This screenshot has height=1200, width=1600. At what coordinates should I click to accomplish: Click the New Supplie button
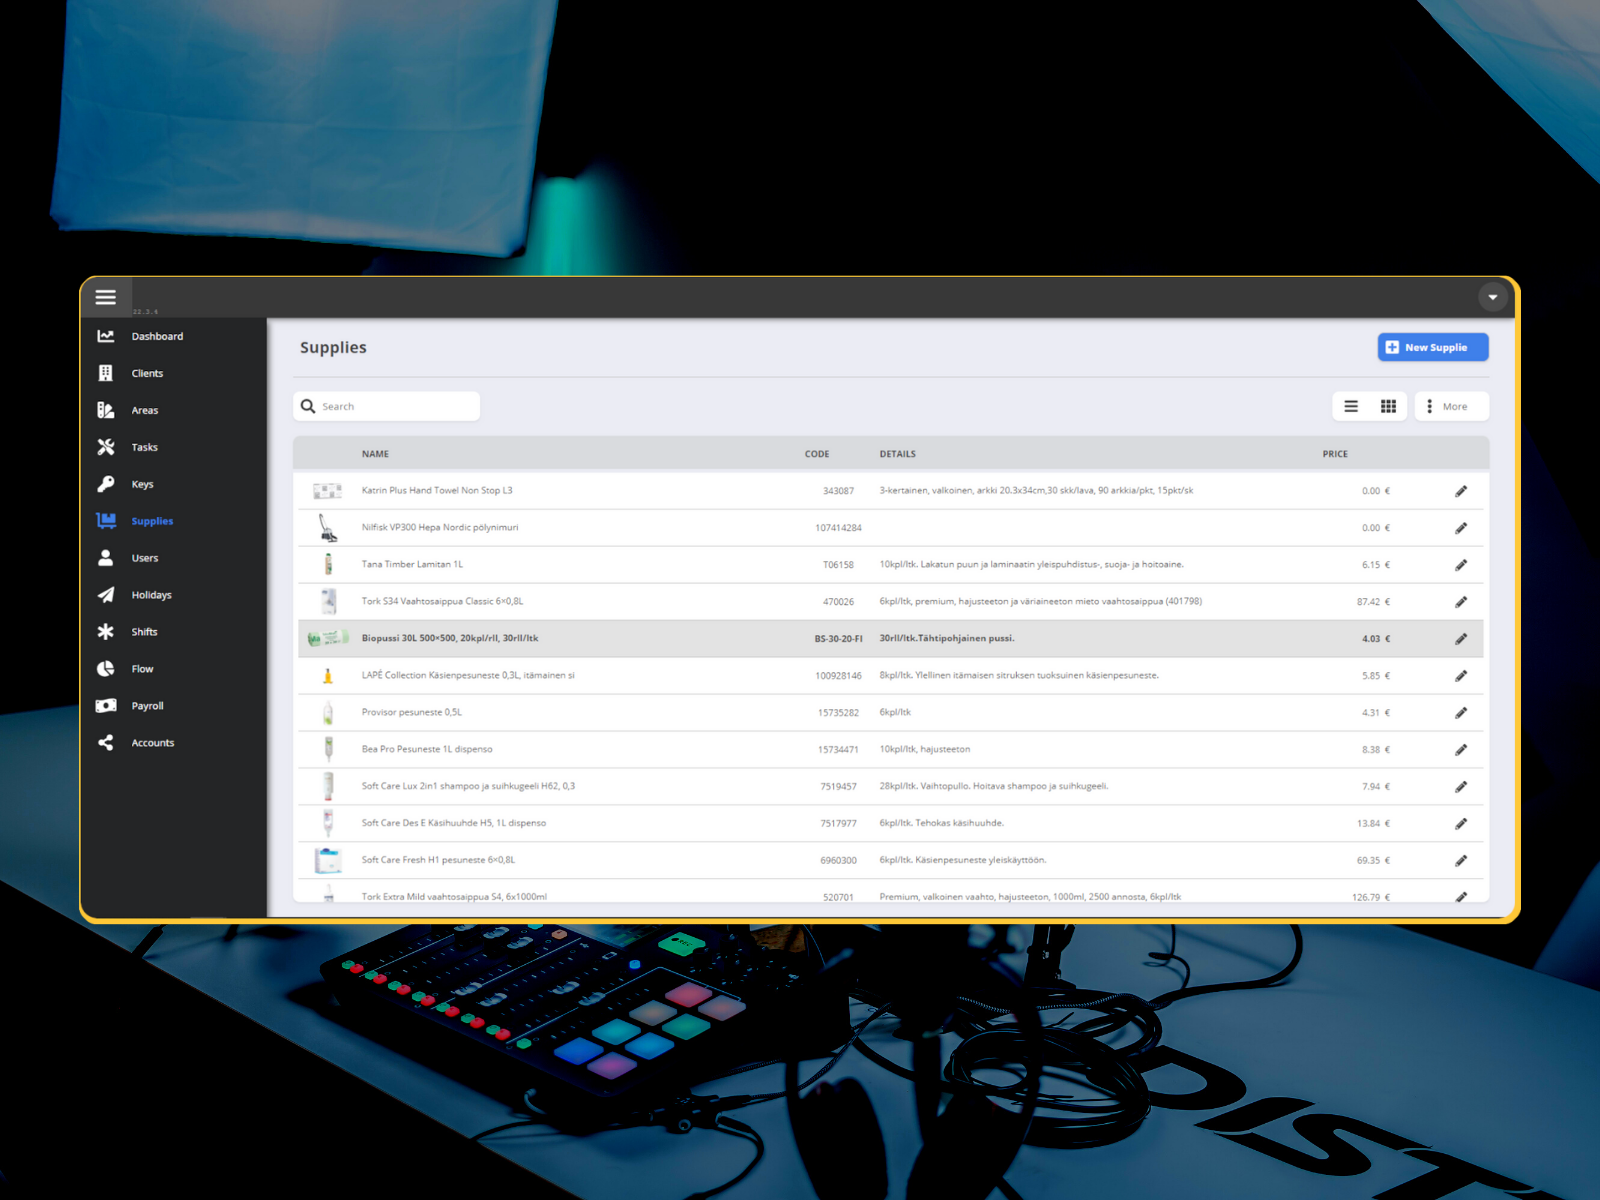click(x=1432, y=347)
